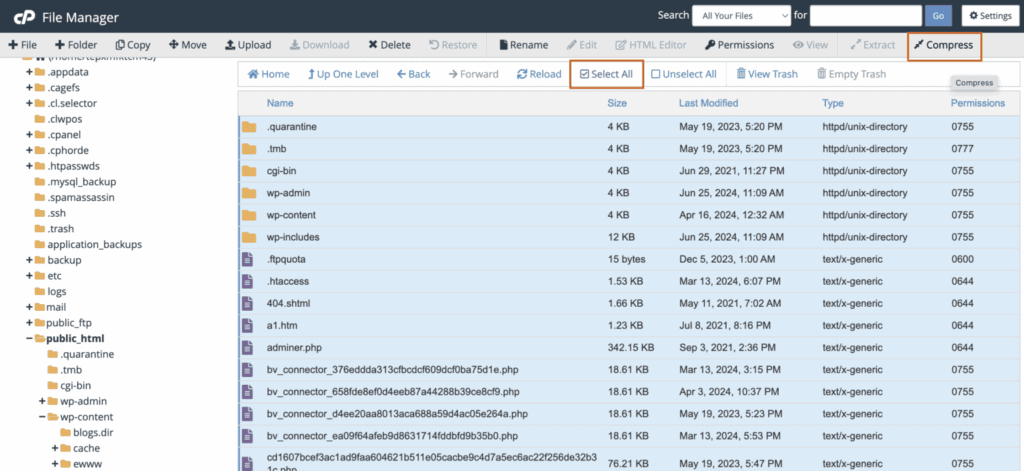This screenshot has width=1024, height=471.
Task: Check Select All files
Action: click(606, 74)
